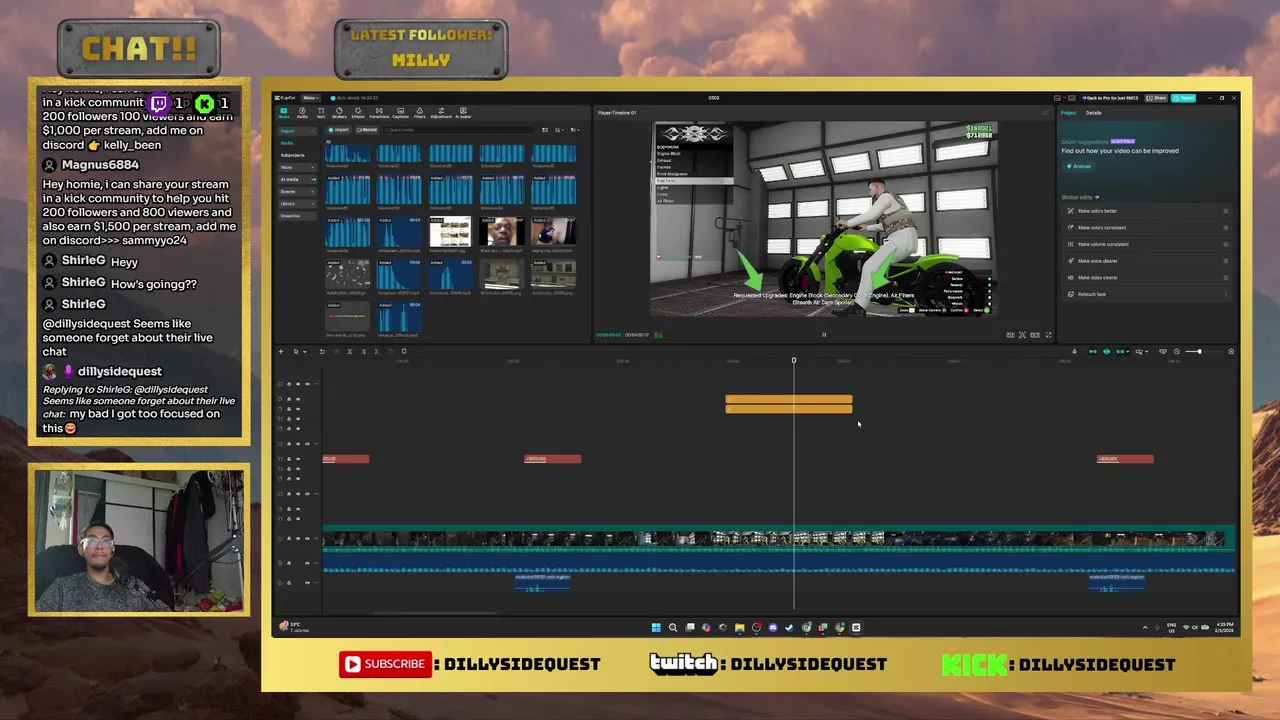Image resolution: width=1280 pixels, height=720 pixels.
Task: Open the Filters panel
Action: (x=420, y=113)
